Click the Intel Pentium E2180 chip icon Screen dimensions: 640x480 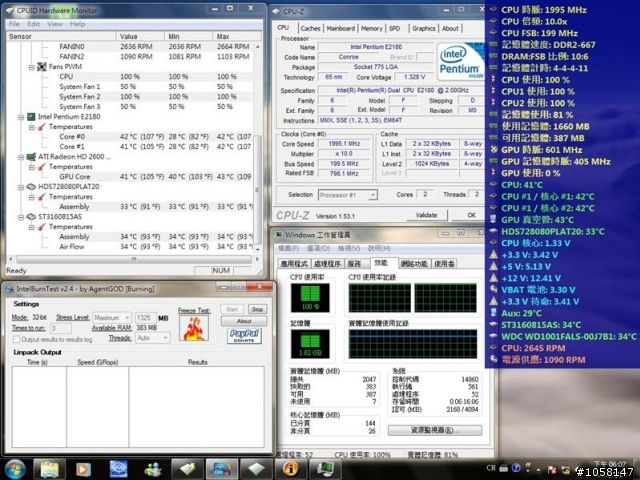31,117
